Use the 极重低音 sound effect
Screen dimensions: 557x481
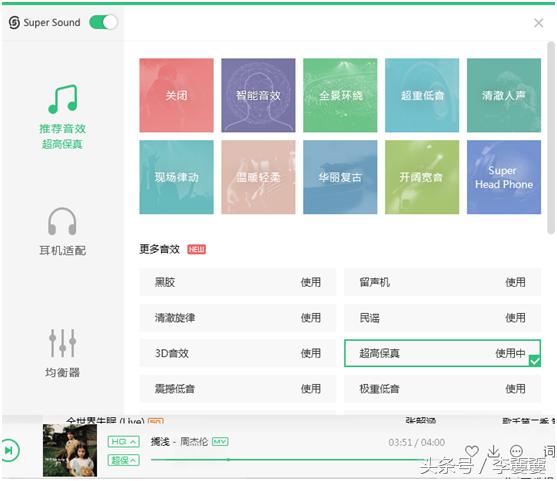[x=515, y=389]
